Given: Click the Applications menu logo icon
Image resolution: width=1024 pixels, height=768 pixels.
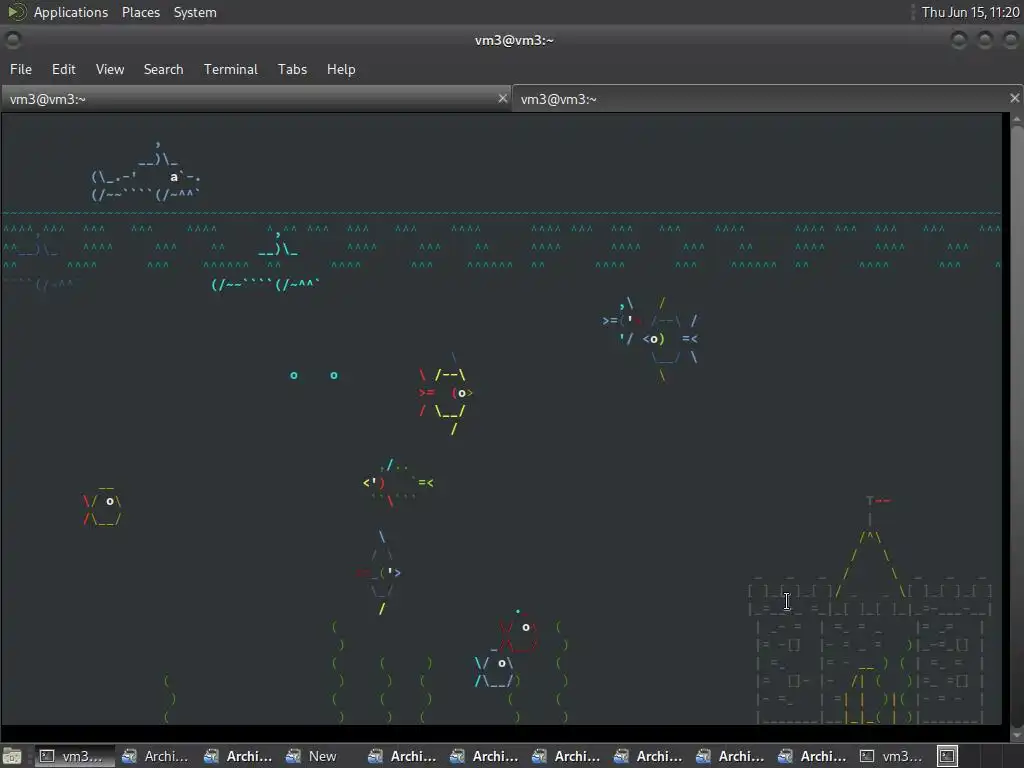Looking at the screenshot, I should (x=17, y=12).
